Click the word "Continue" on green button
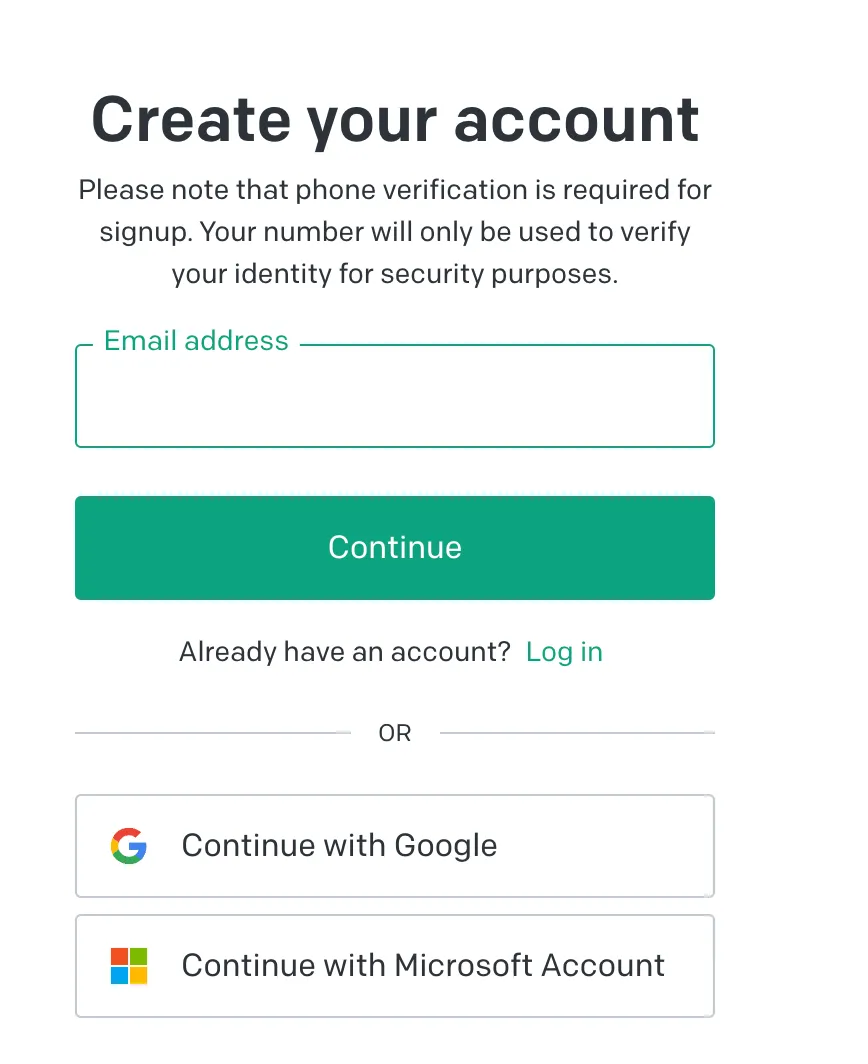868x1064 pixels. tap(394, 548)
